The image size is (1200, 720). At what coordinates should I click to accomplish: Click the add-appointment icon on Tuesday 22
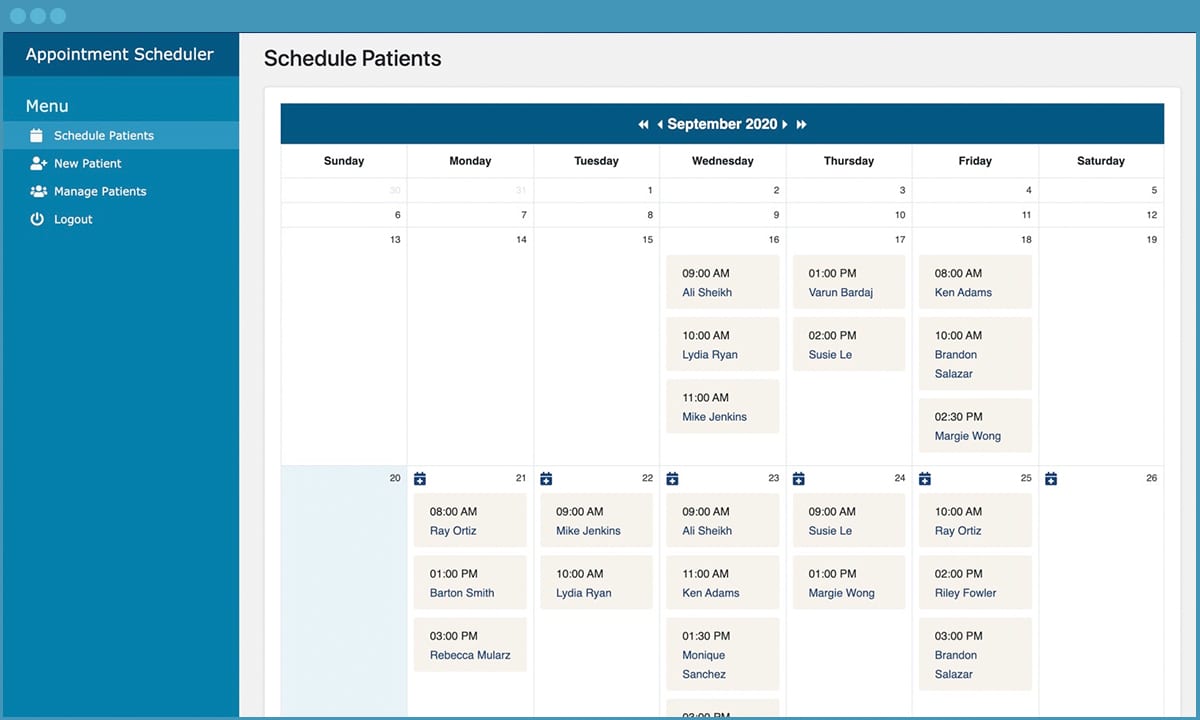(x=546, y=479)
